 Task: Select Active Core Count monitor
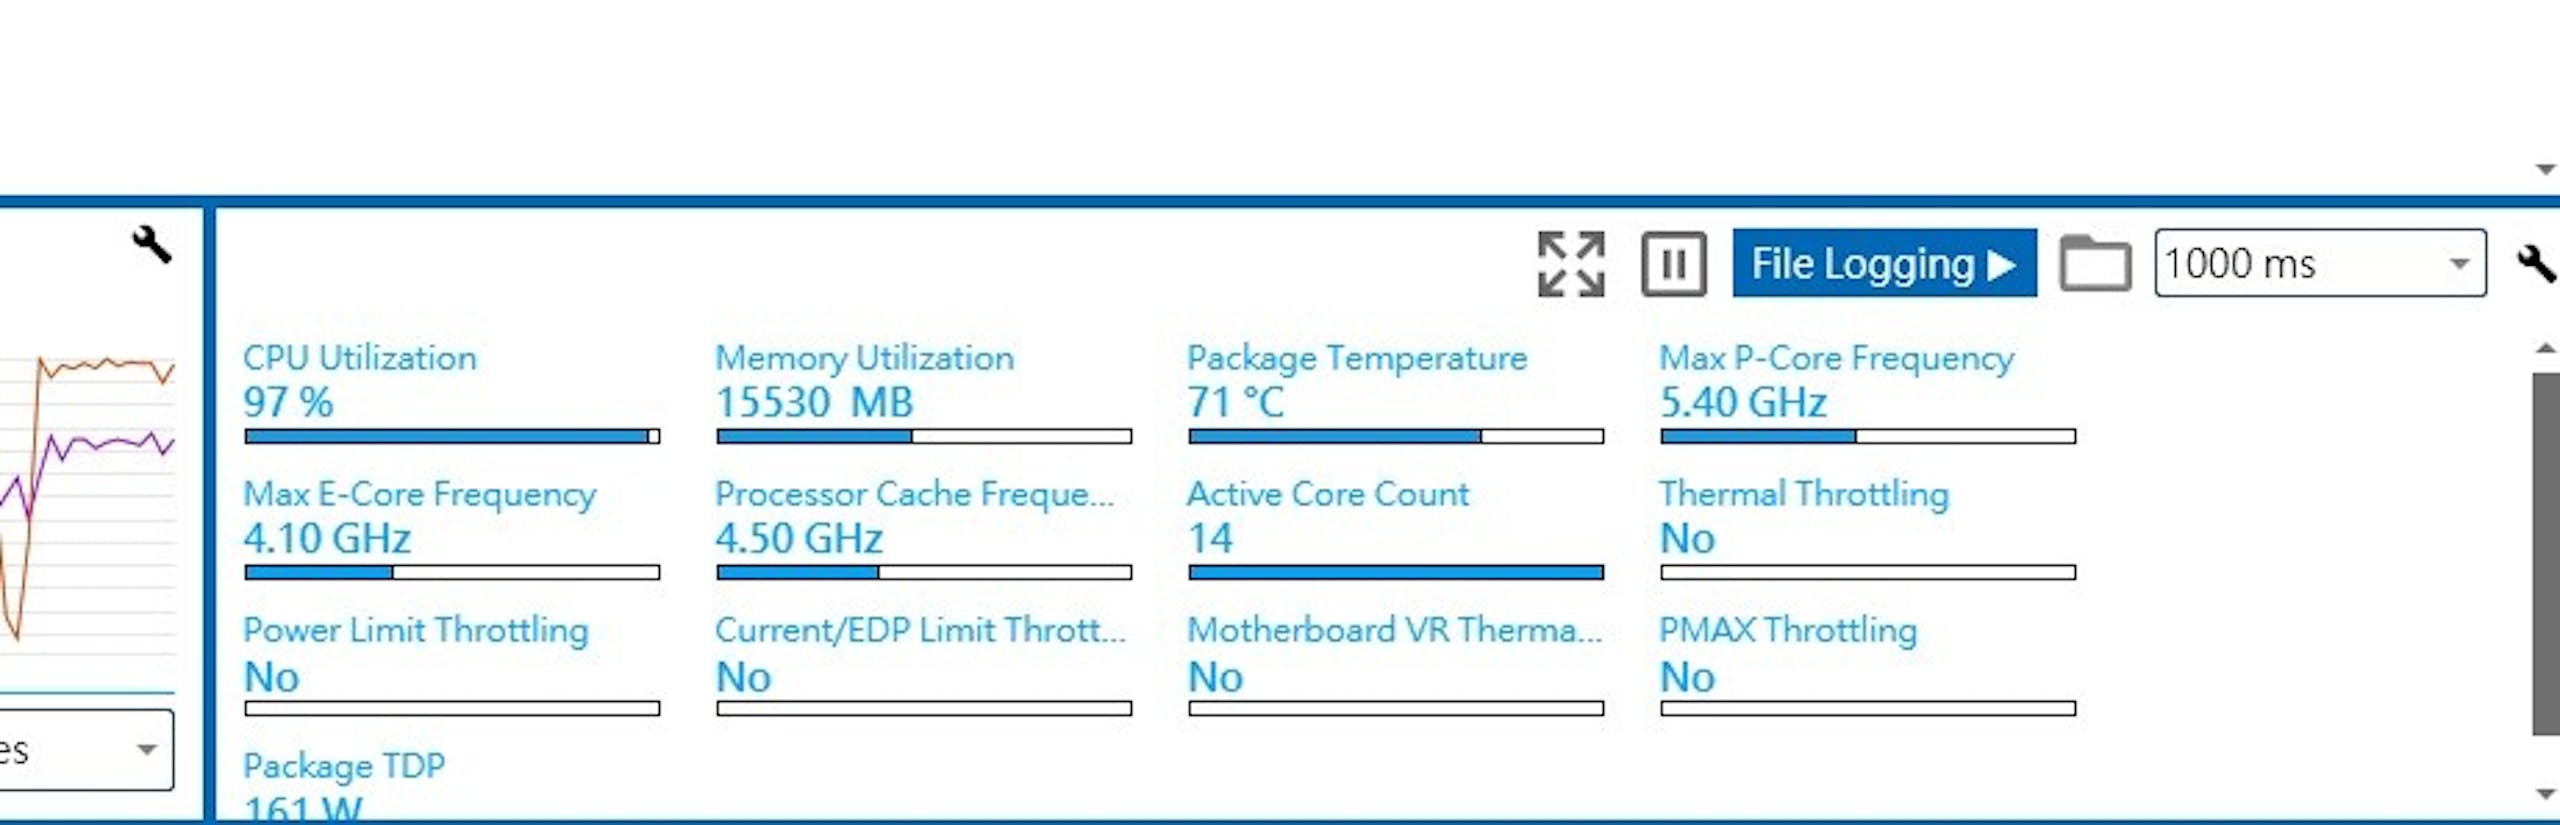click(x=1395, y=528)
